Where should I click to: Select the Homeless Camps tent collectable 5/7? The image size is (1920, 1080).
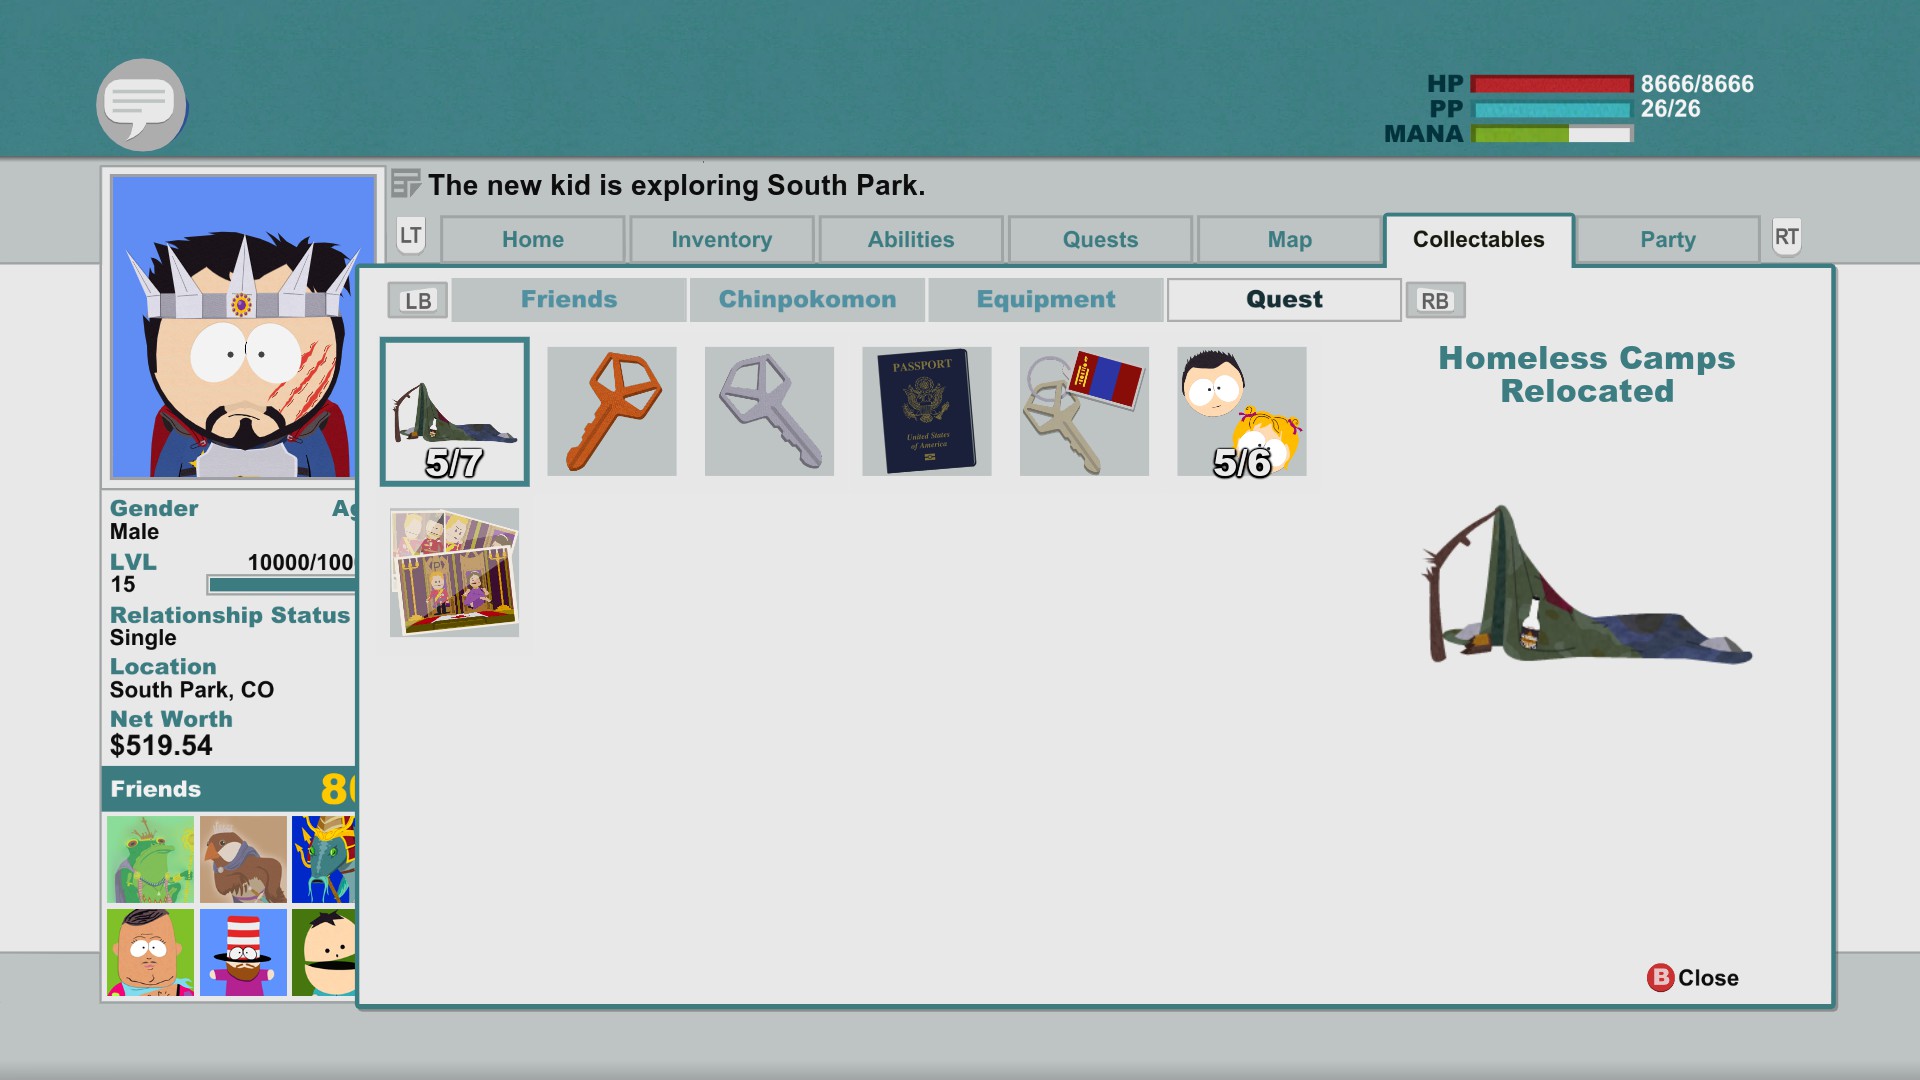(x=454, y=412)
